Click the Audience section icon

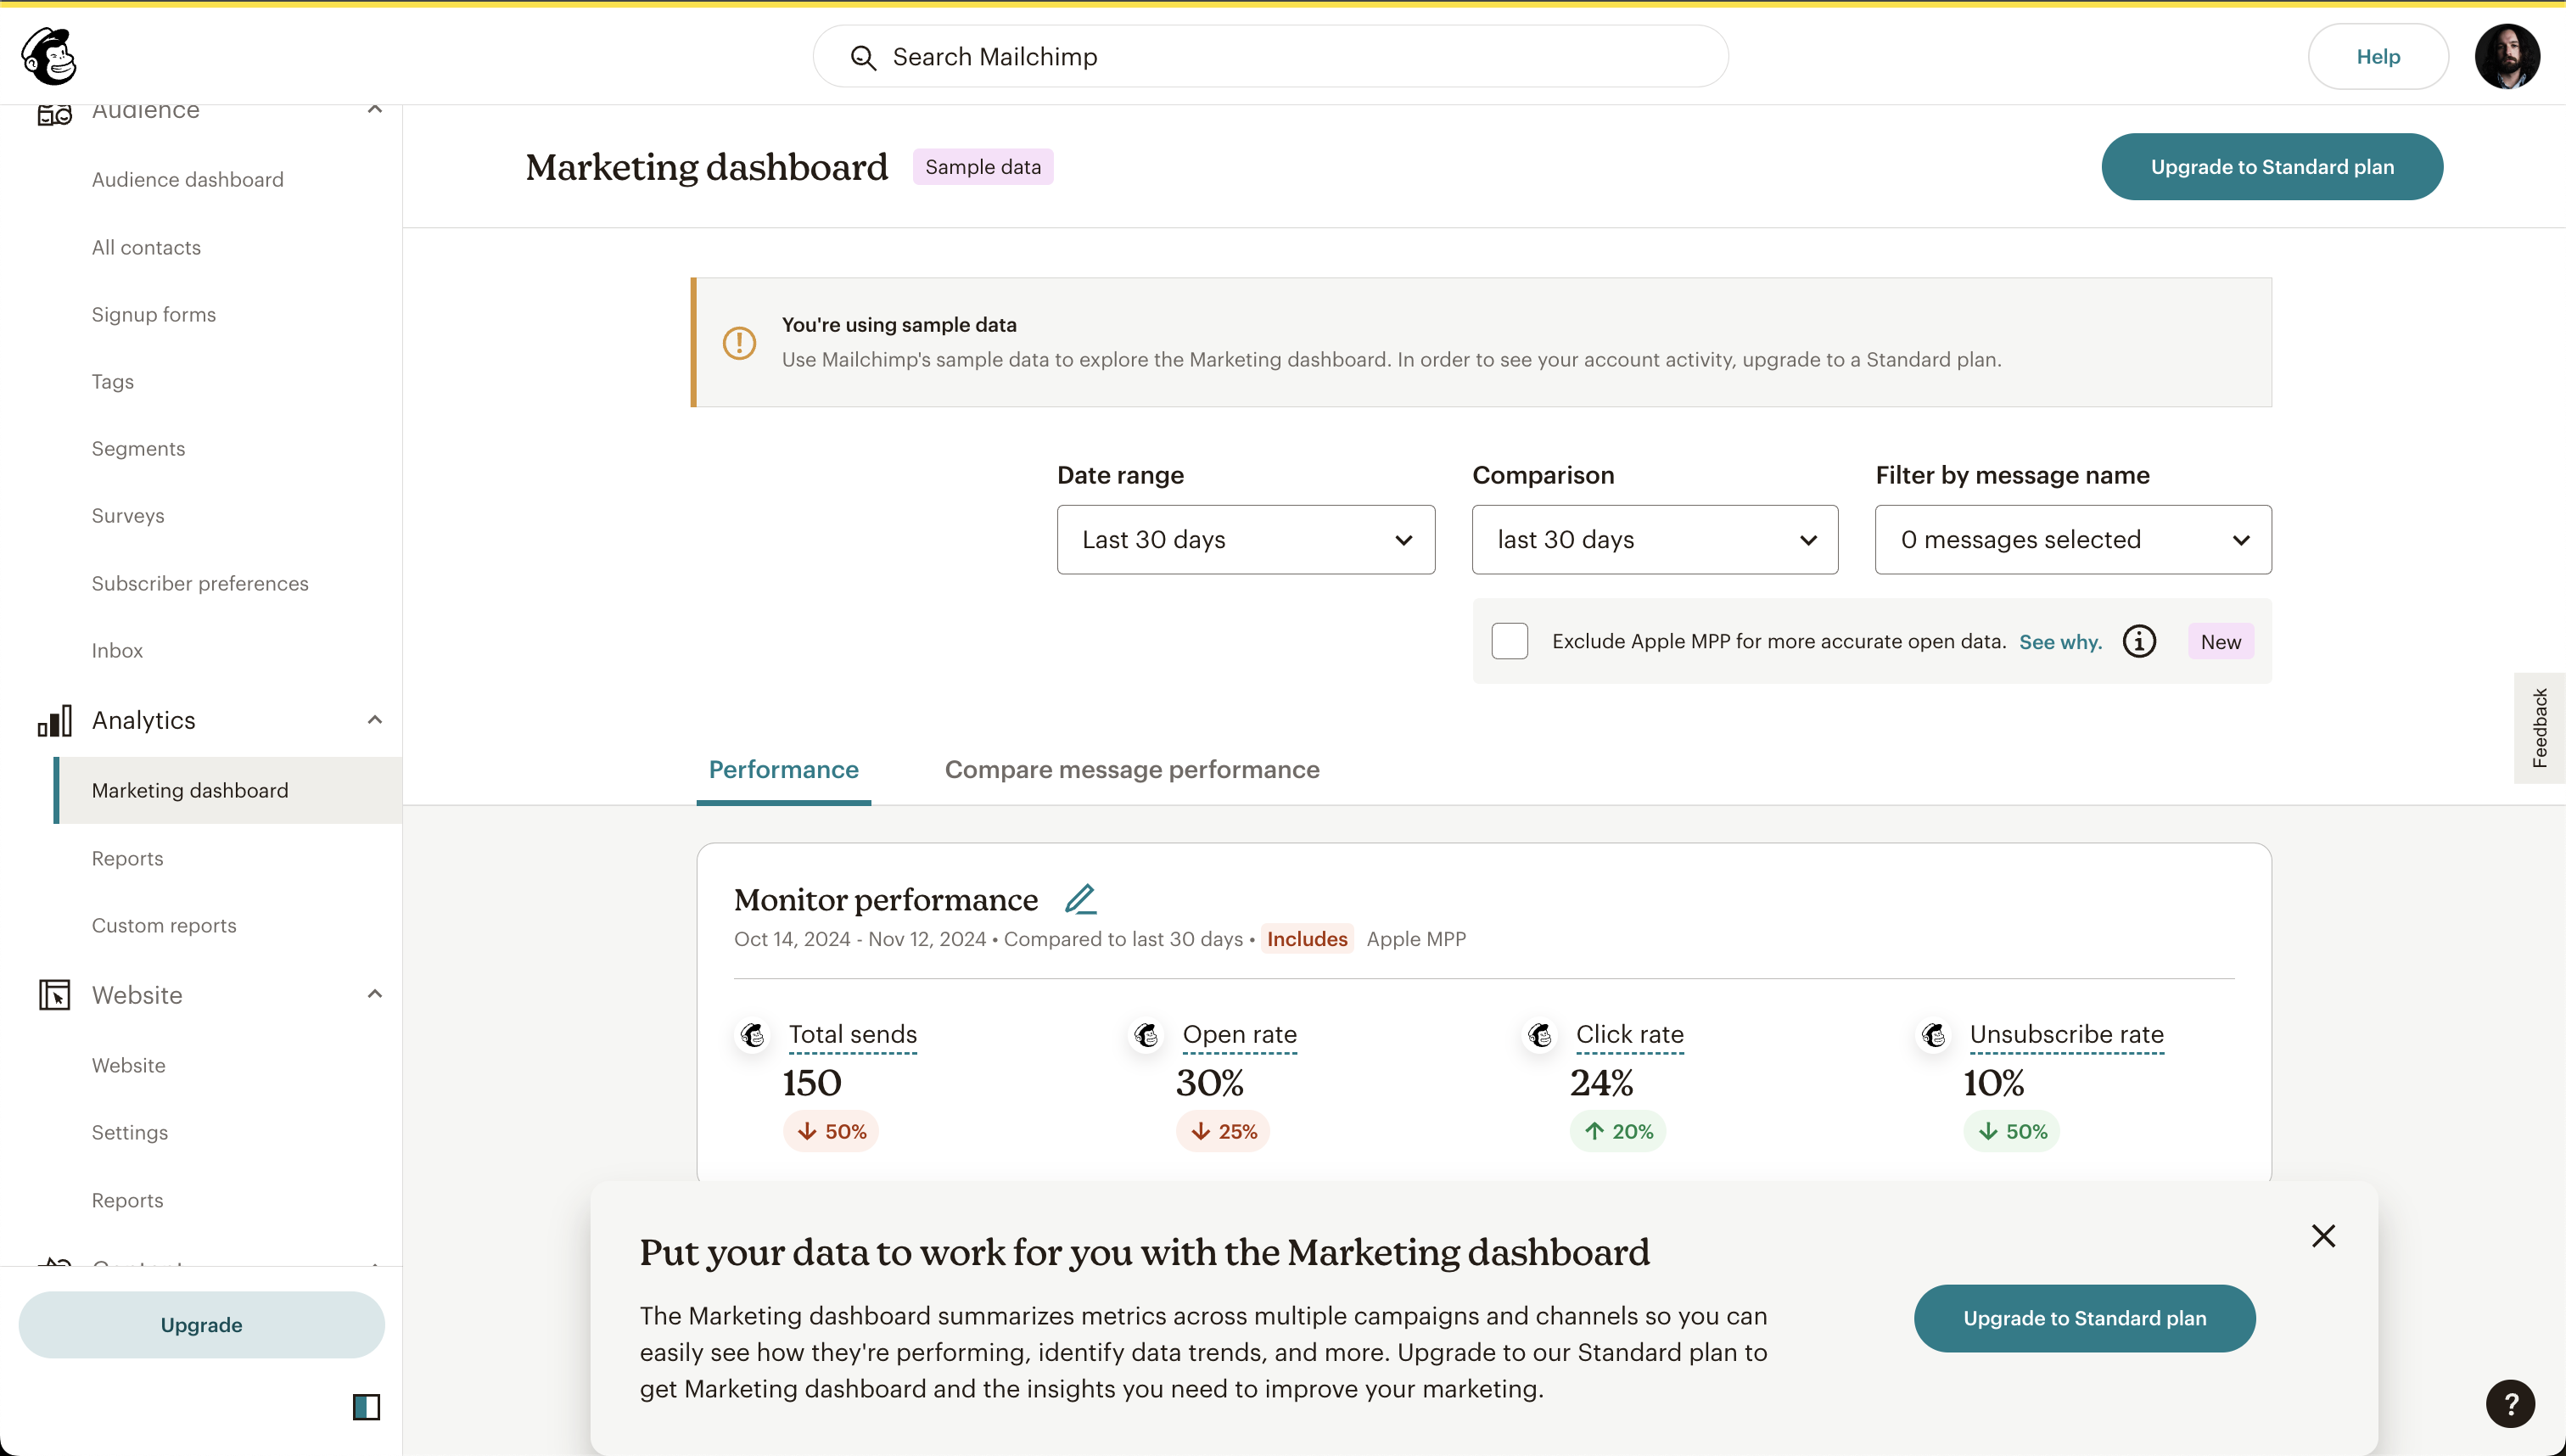54,114
